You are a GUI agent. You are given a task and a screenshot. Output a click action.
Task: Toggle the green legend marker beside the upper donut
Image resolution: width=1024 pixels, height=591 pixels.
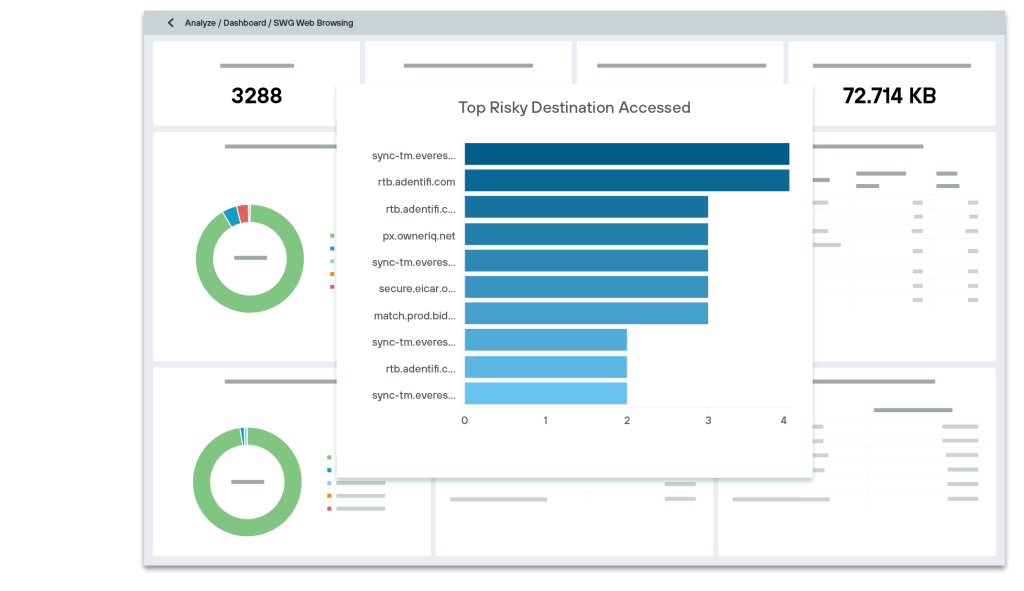[331, 235]
